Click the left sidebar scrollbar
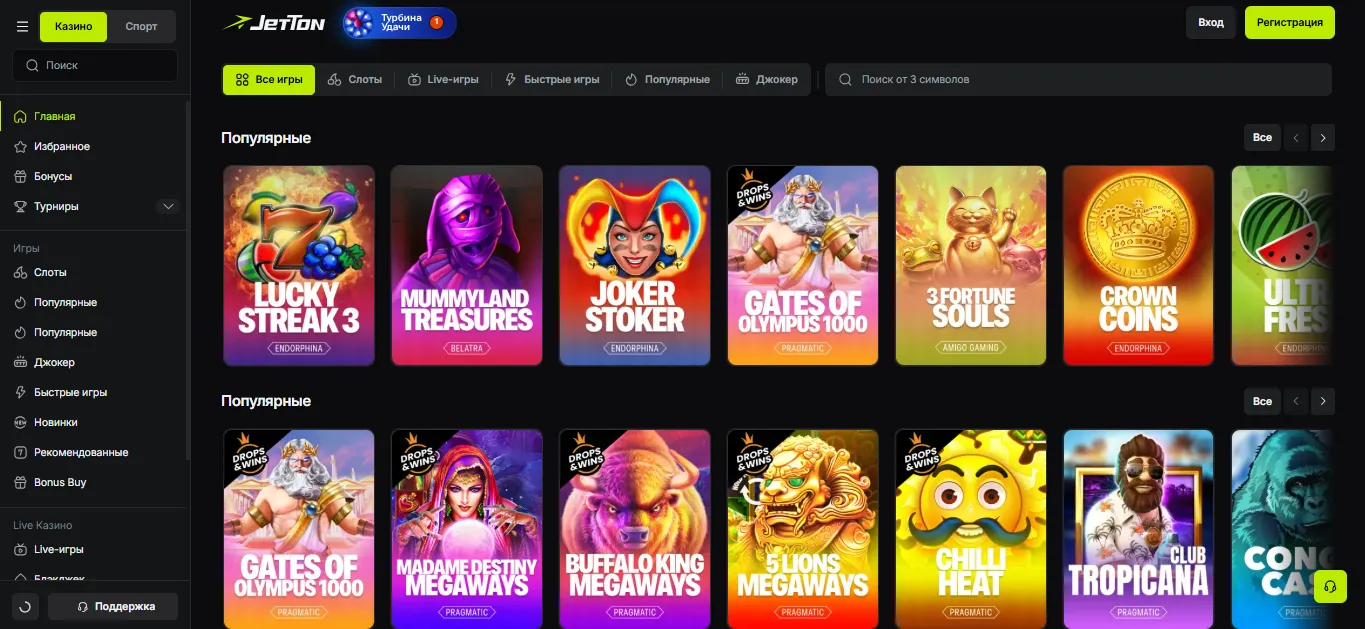The height and width of the screenshot is (629, 1365). pyautogui.click(x=188, y=280)
